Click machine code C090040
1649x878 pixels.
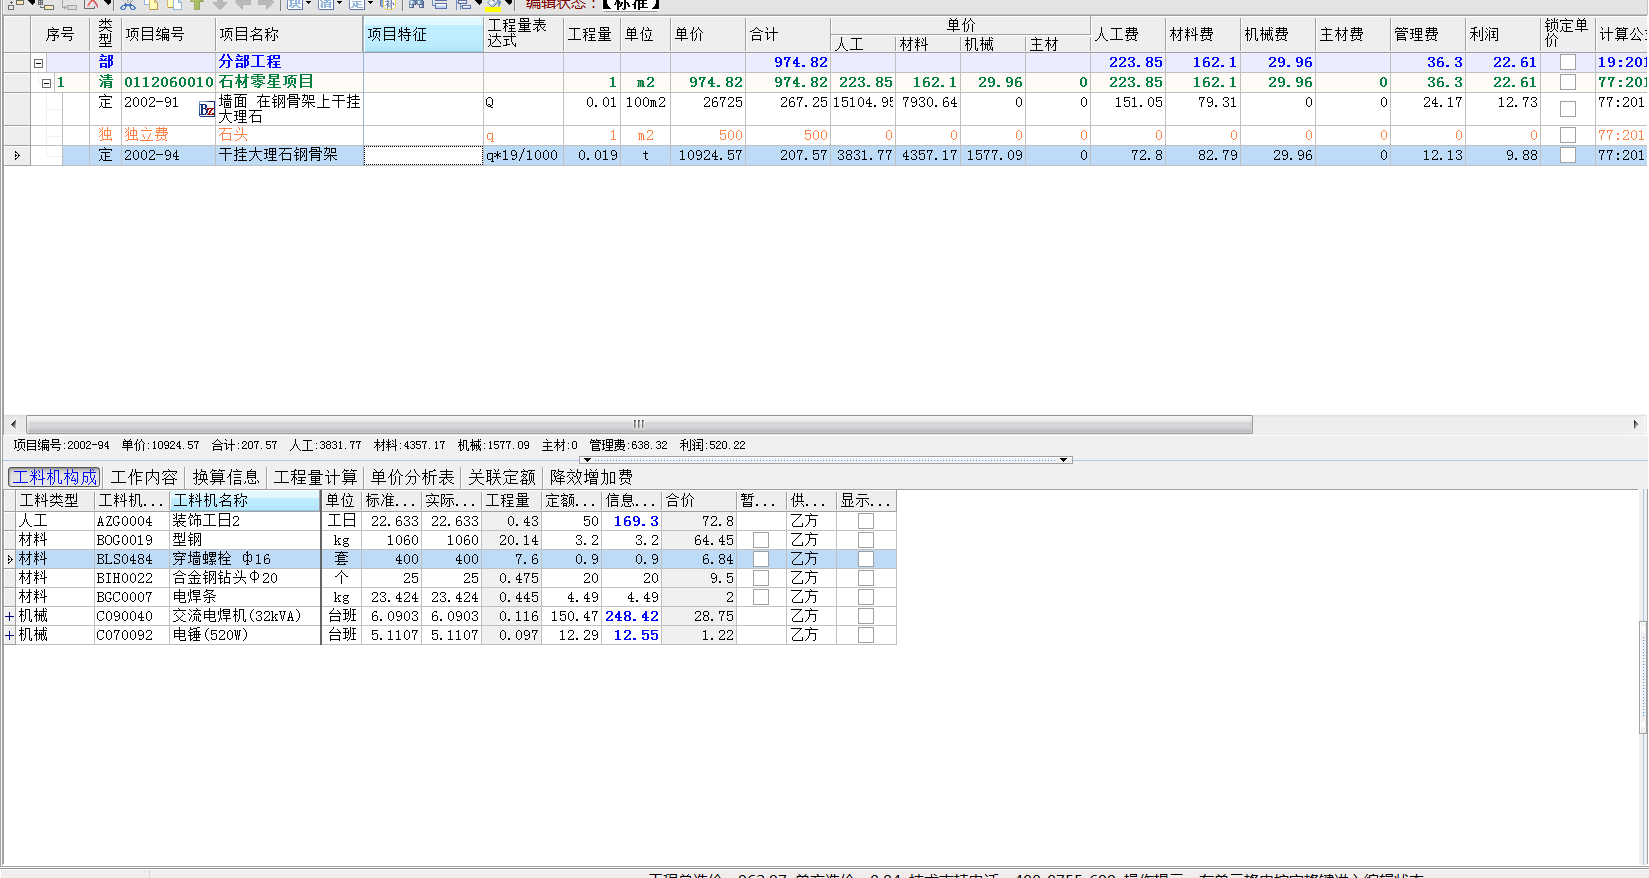pos(131,616)
